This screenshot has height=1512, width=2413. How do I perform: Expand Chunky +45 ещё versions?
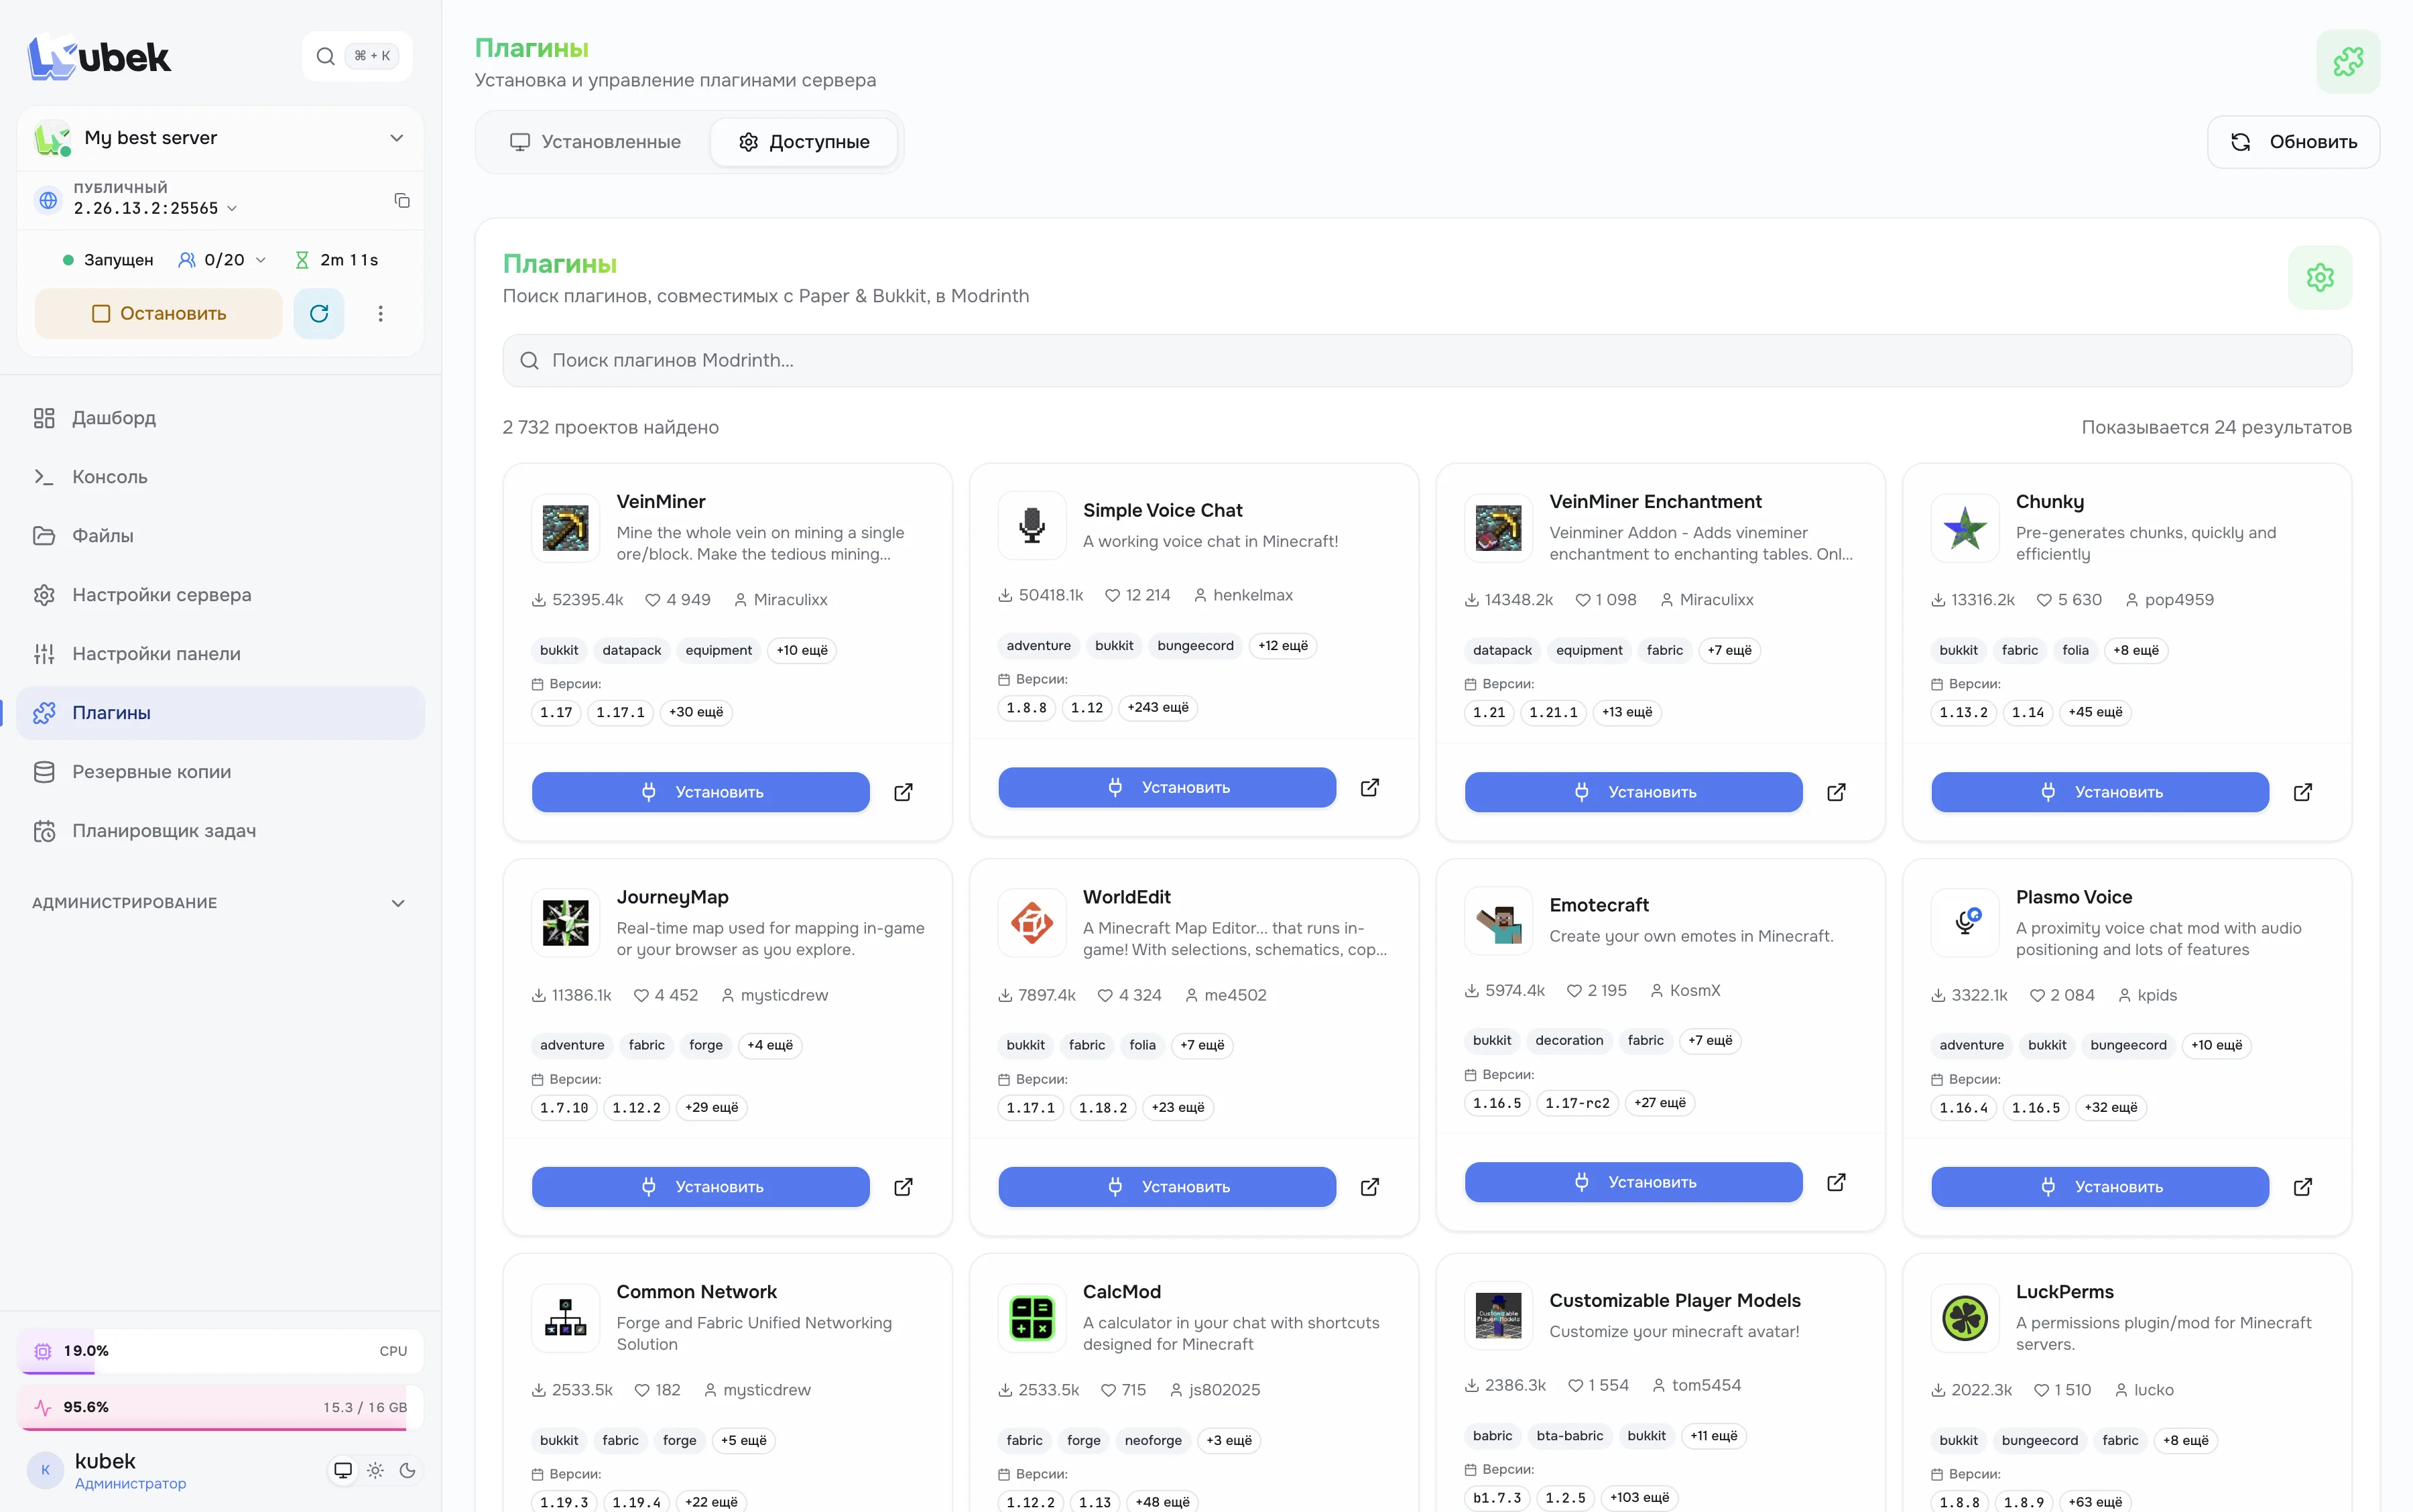point(2095,712)
